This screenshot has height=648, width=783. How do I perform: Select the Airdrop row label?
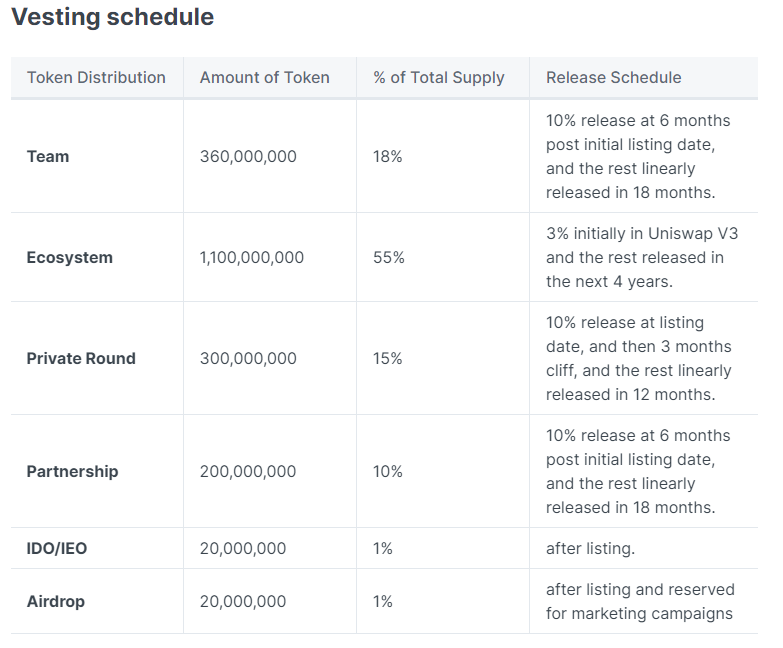click(x=56, y=601)
